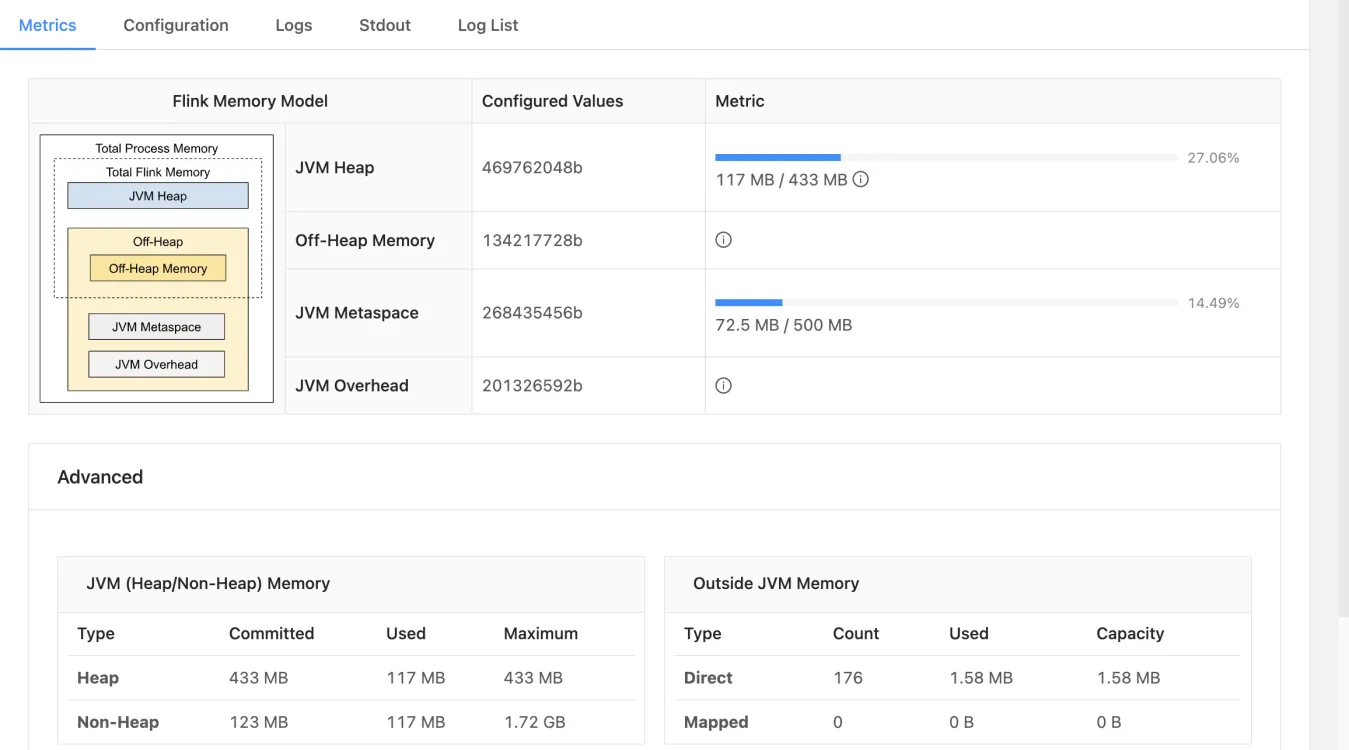Click the Flink Memory Model column header
Image resolution: width=1349 pixels, height=750 pixels.
(x=250, y=101)
